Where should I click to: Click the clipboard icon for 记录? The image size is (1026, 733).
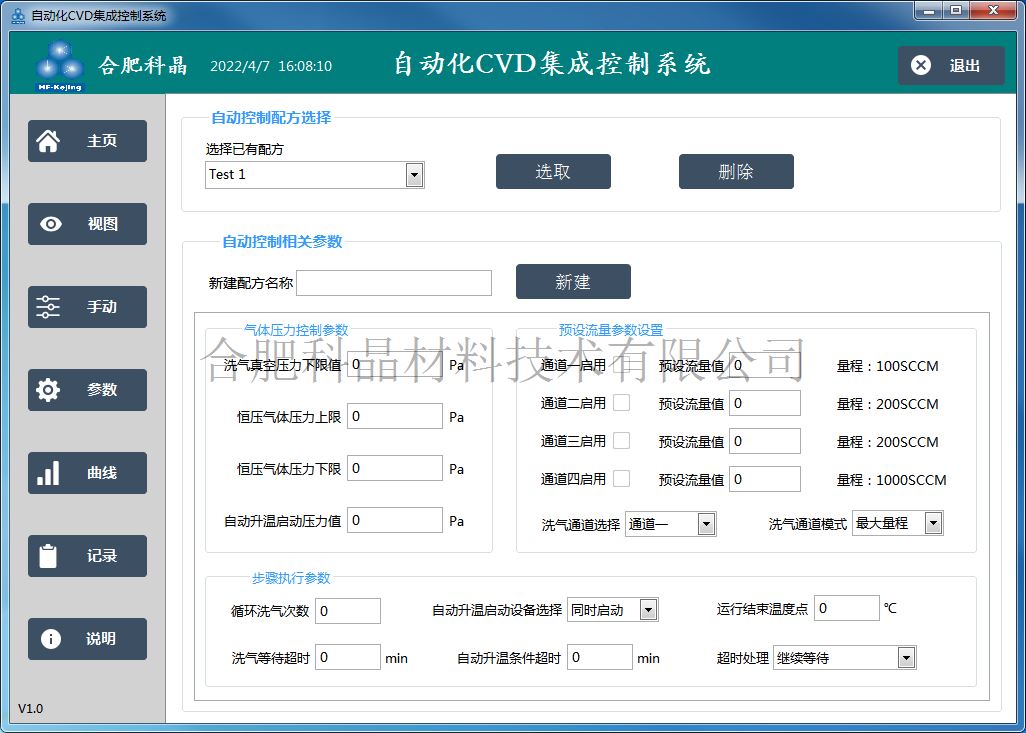pyautogui.click(x=48, y=556)
